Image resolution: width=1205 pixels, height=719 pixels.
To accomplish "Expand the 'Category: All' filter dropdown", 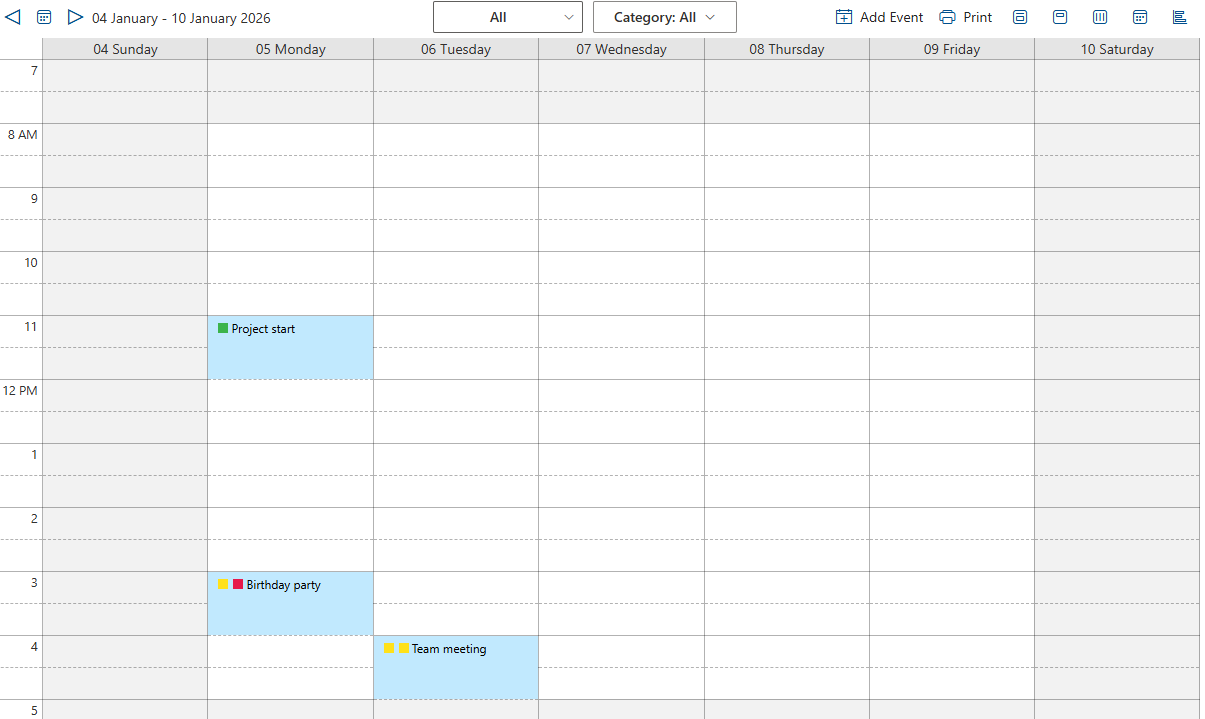I will pos(664,17).
